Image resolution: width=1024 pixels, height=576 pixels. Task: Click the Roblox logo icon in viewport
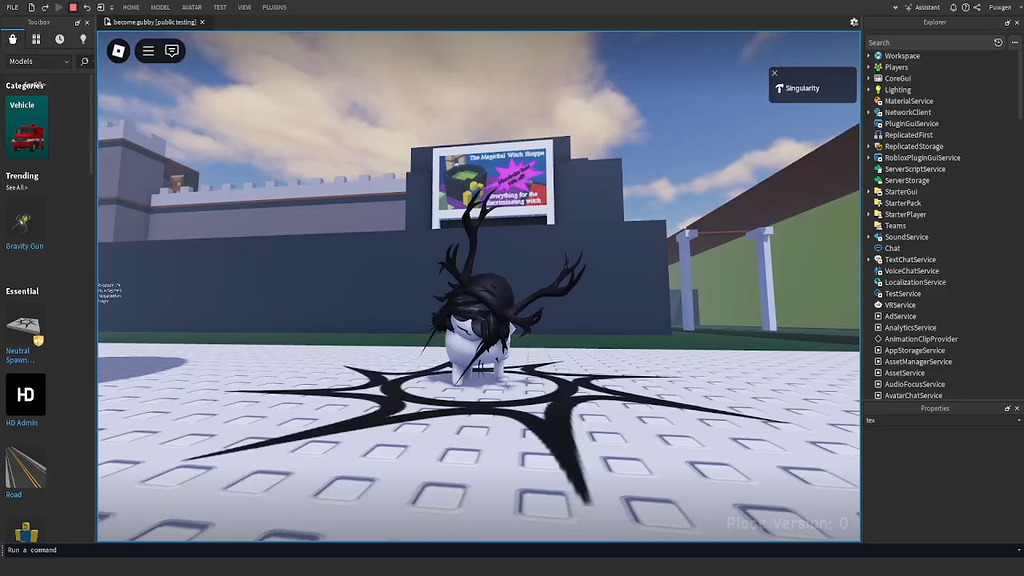pos(118,51)
